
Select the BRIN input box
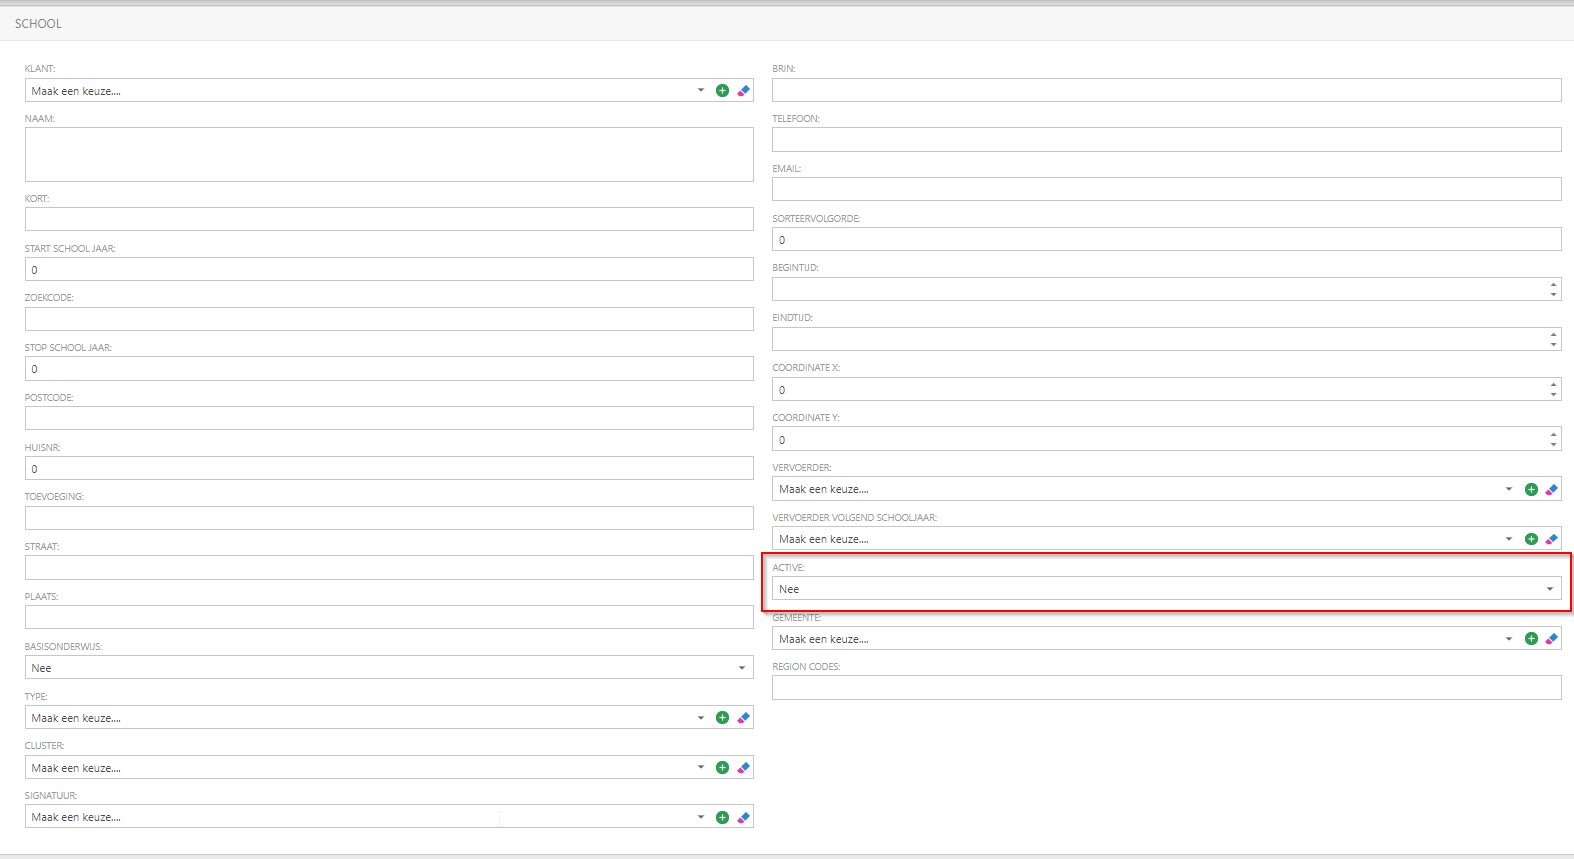coord(1165,90)
